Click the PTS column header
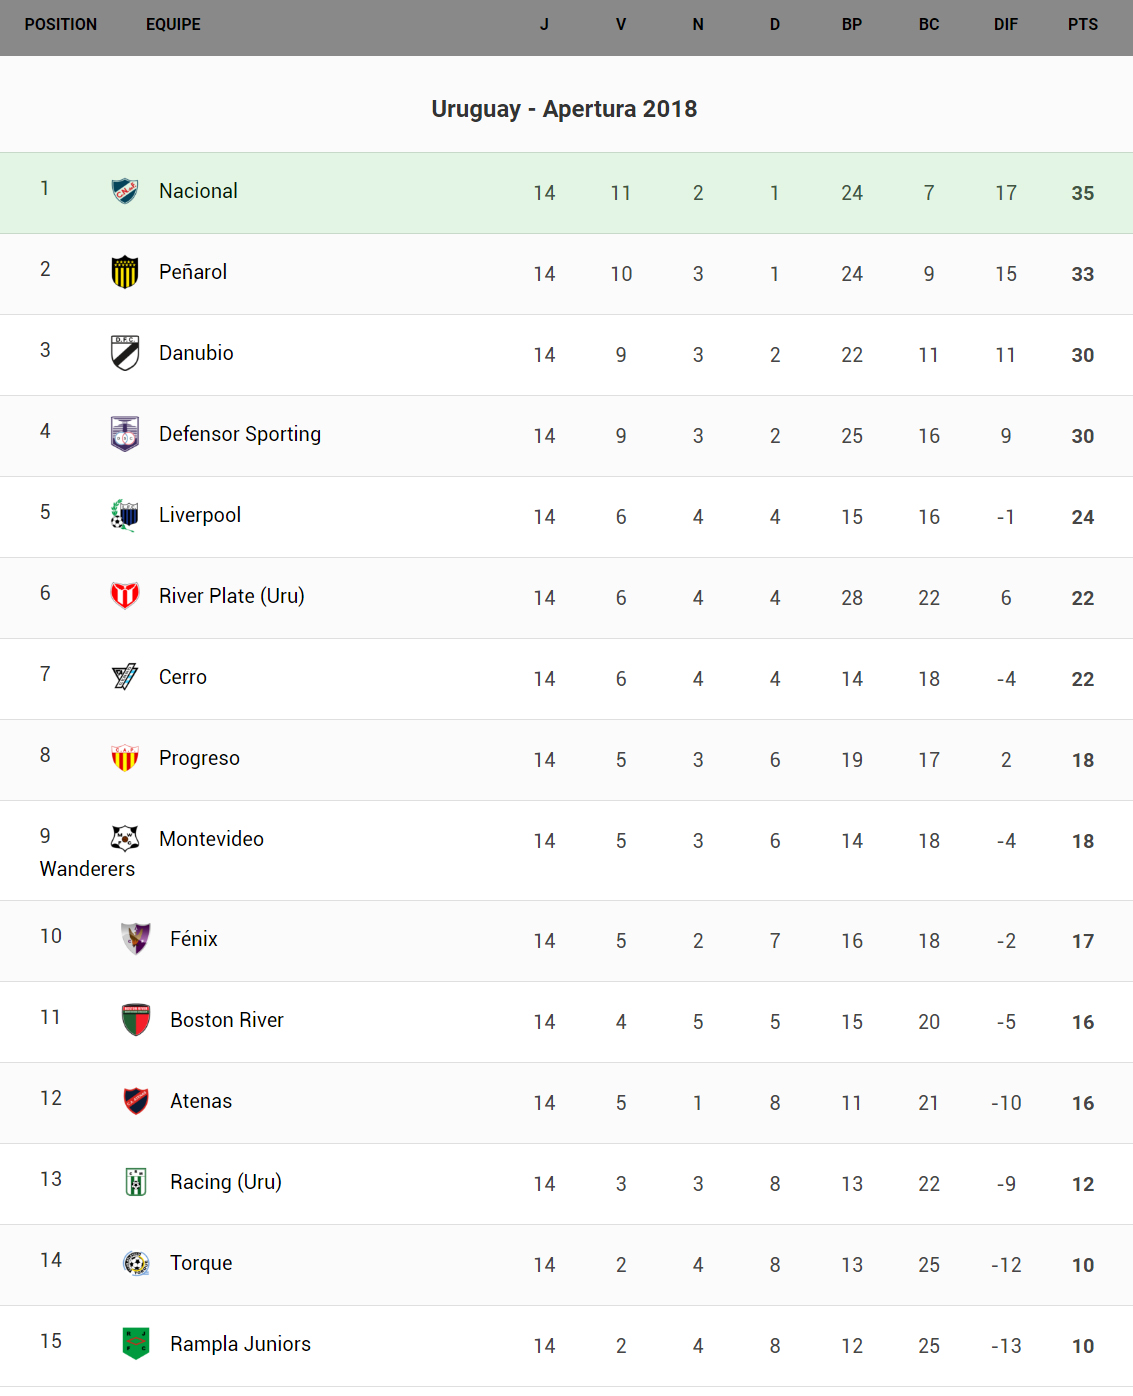Viewport: 1133px width, 1396px height. coord(1082,24)
